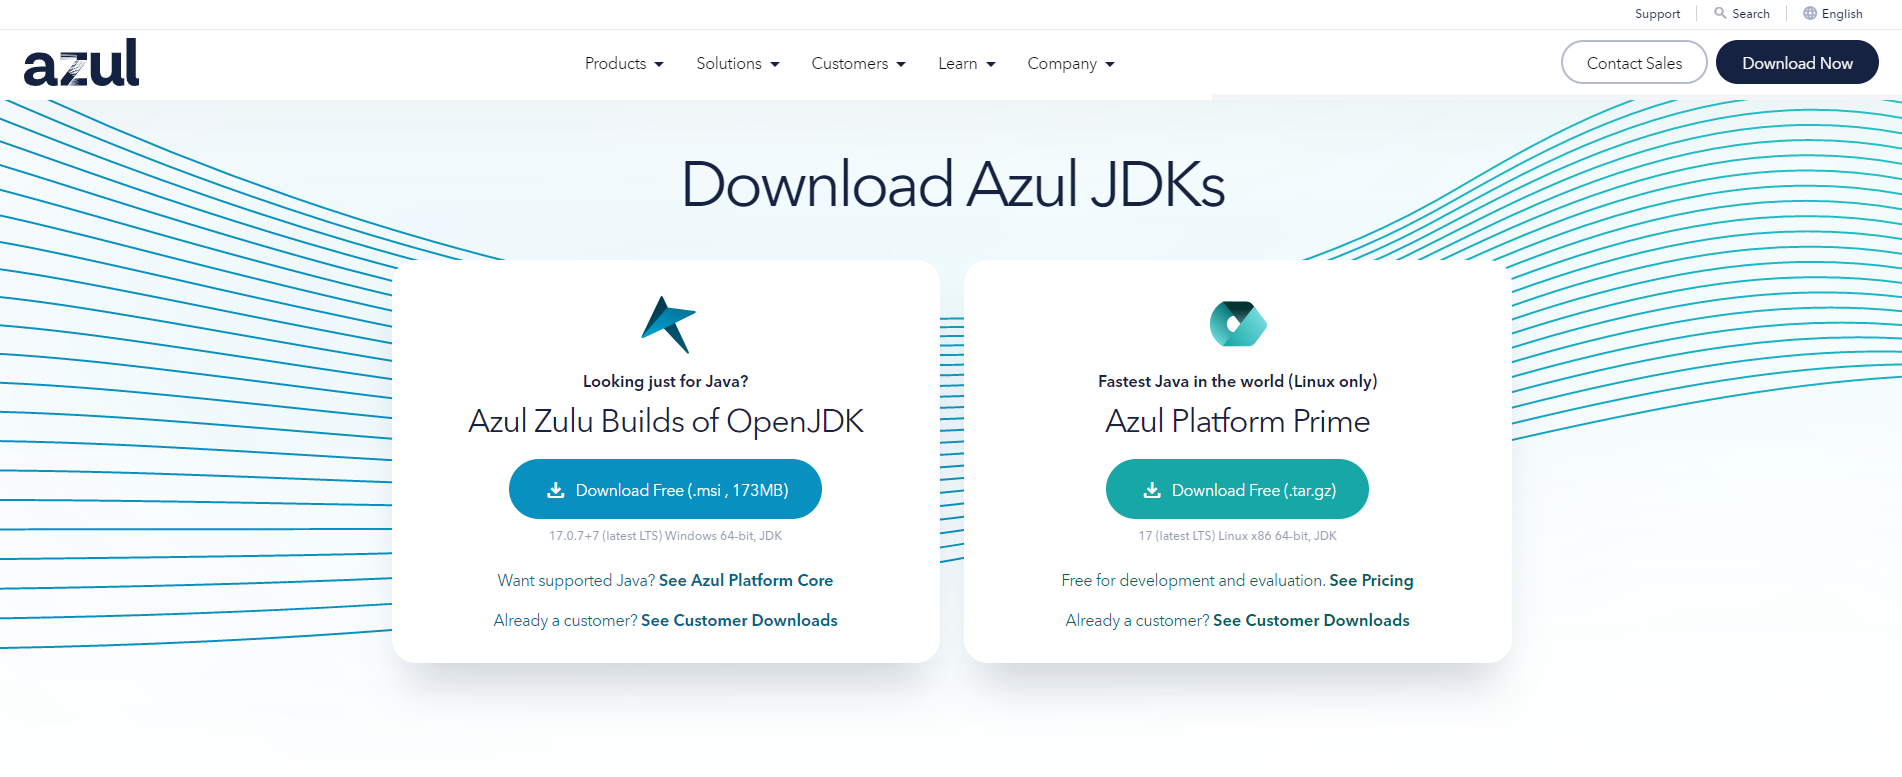Download Free .msi 173MB installer
Viewport: 1902px width, 777px height.
point(665,489)
